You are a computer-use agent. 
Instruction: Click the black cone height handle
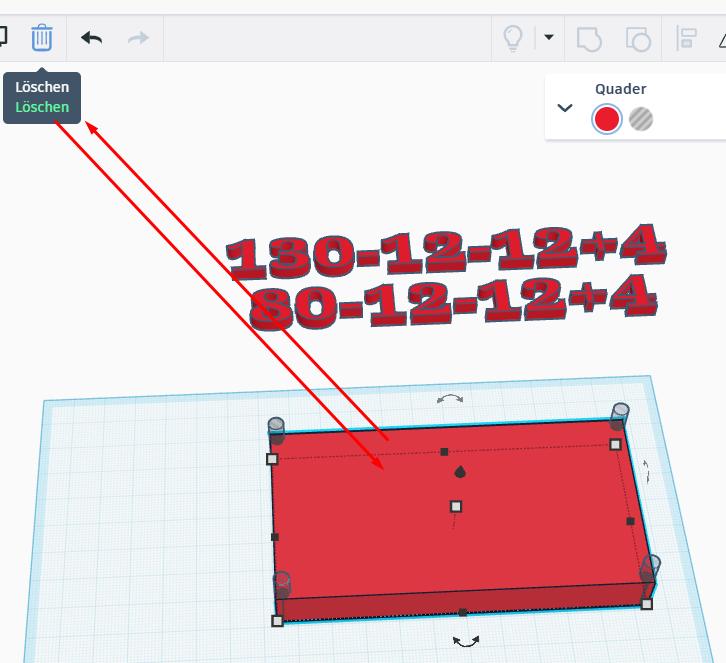(460, 472)
